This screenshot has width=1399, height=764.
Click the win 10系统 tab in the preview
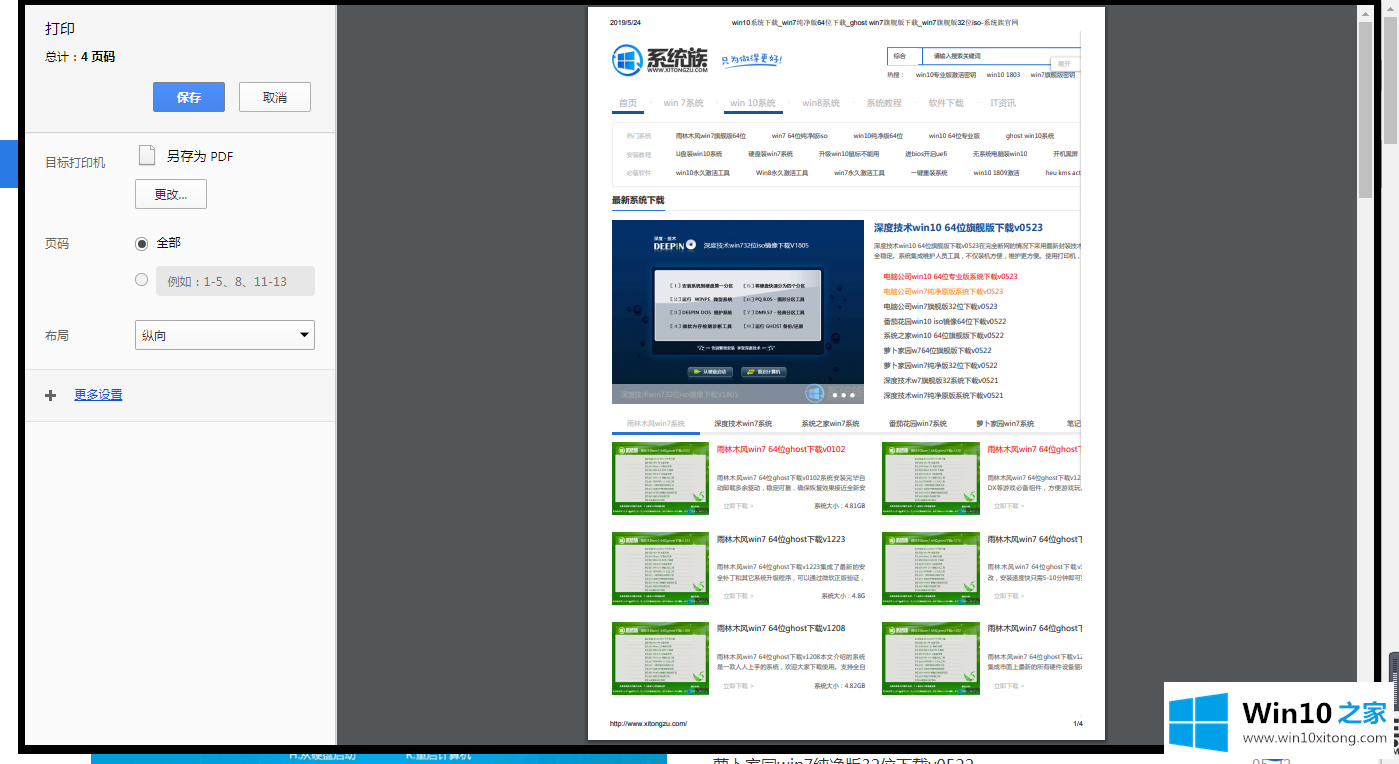point(753,103)
